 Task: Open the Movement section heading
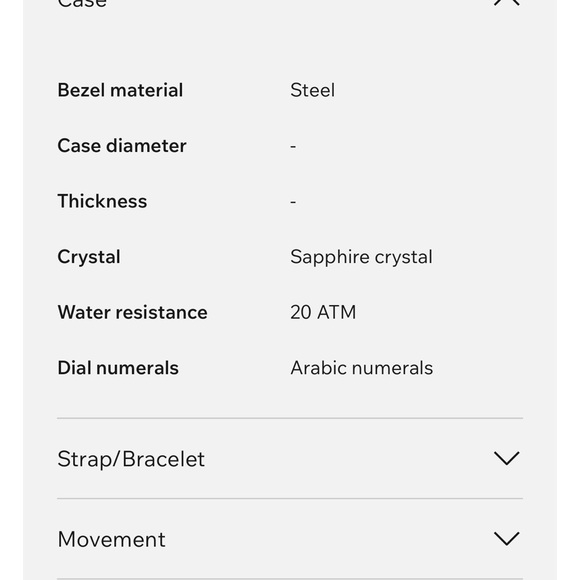click(111, 539)
